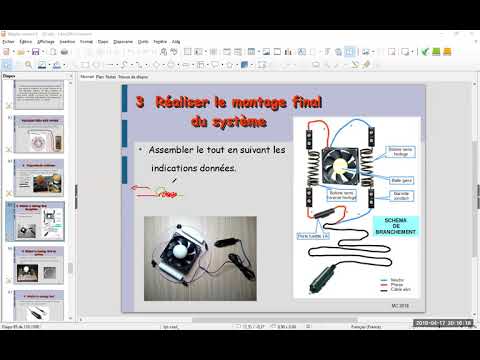Open the Format menu

coord(86,42)
